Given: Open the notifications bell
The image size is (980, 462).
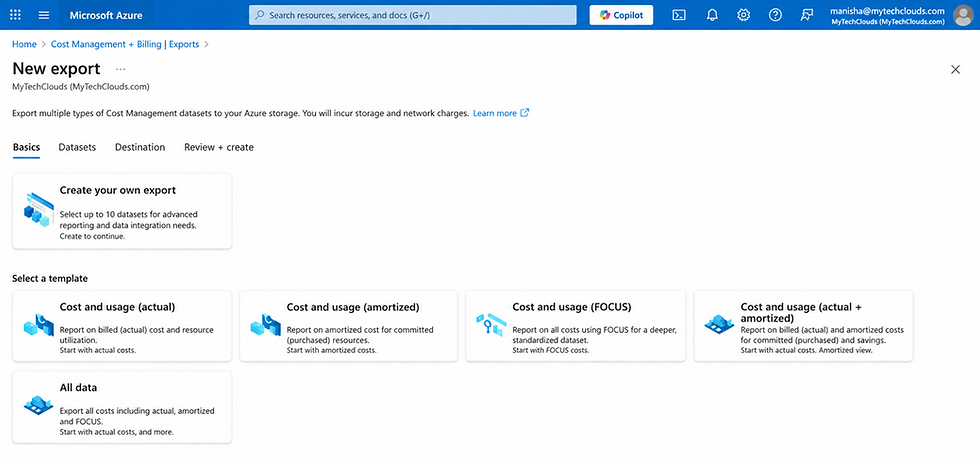Looking at the screenshot, I should click(712, 15).
